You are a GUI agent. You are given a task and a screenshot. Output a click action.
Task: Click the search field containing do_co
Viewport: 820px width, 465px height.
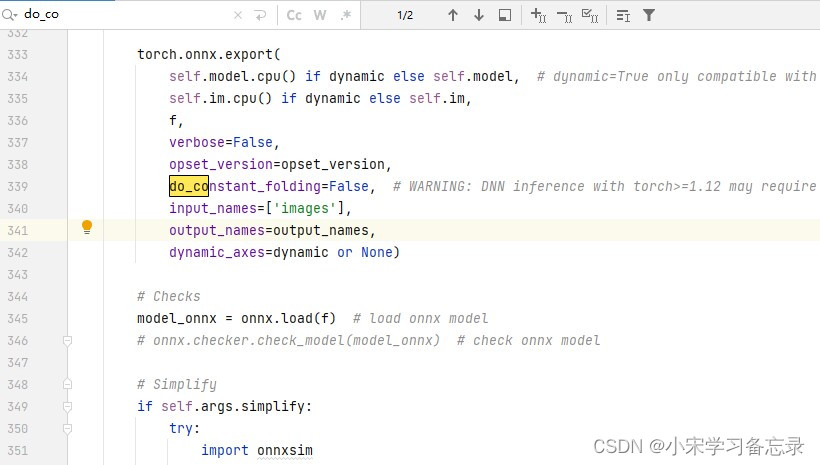[126, 15]
